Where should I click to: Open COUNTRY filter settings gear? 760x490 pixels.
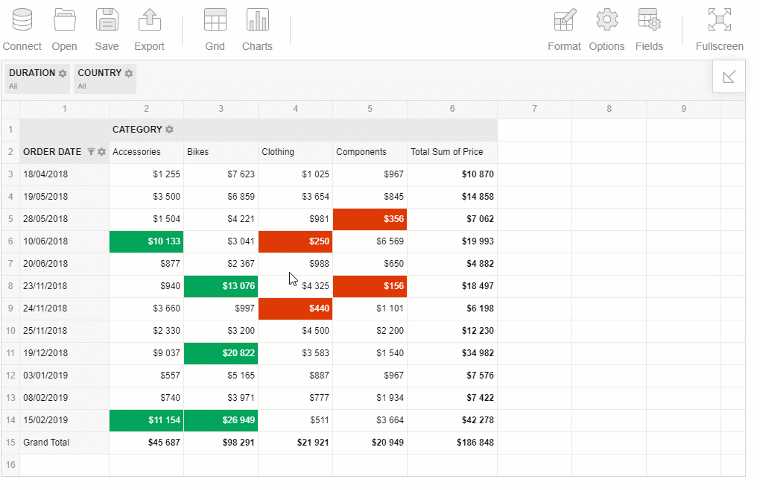128,73
